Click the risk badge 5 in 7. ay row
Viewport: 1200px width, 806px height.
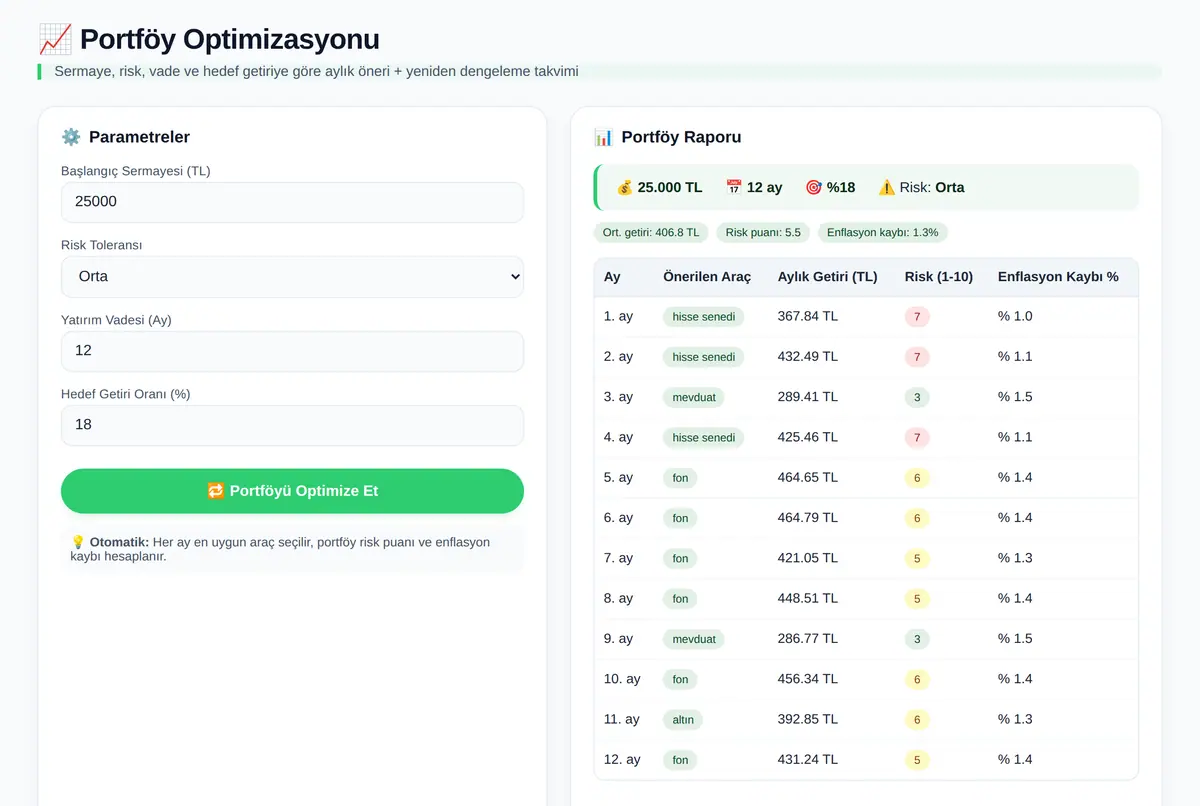(x=917, y=558)
